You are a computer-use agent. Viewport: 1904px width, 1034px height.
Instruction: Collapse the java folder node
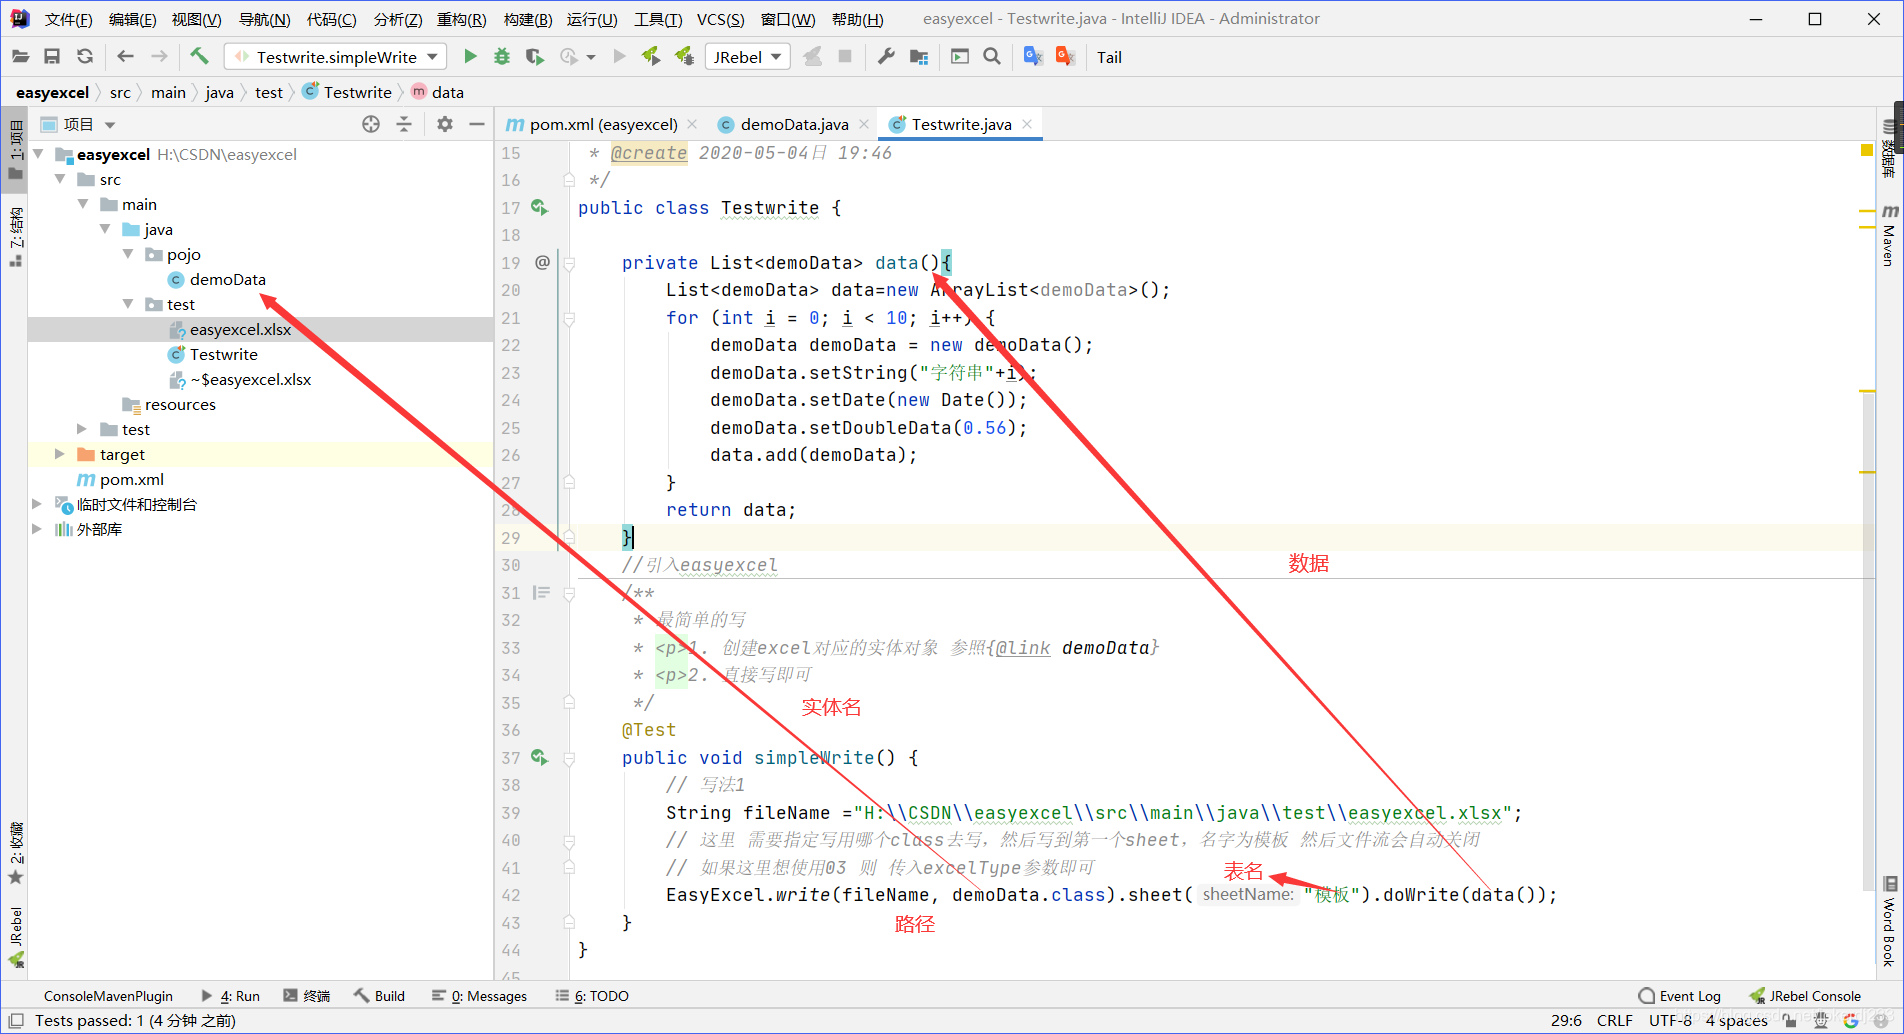(104, 229)
